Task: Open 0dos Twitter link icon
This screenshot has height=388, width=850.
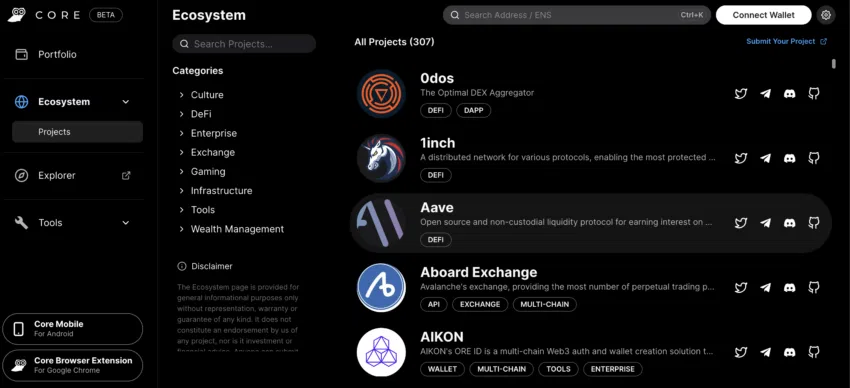Action: (x=740, y=94)
